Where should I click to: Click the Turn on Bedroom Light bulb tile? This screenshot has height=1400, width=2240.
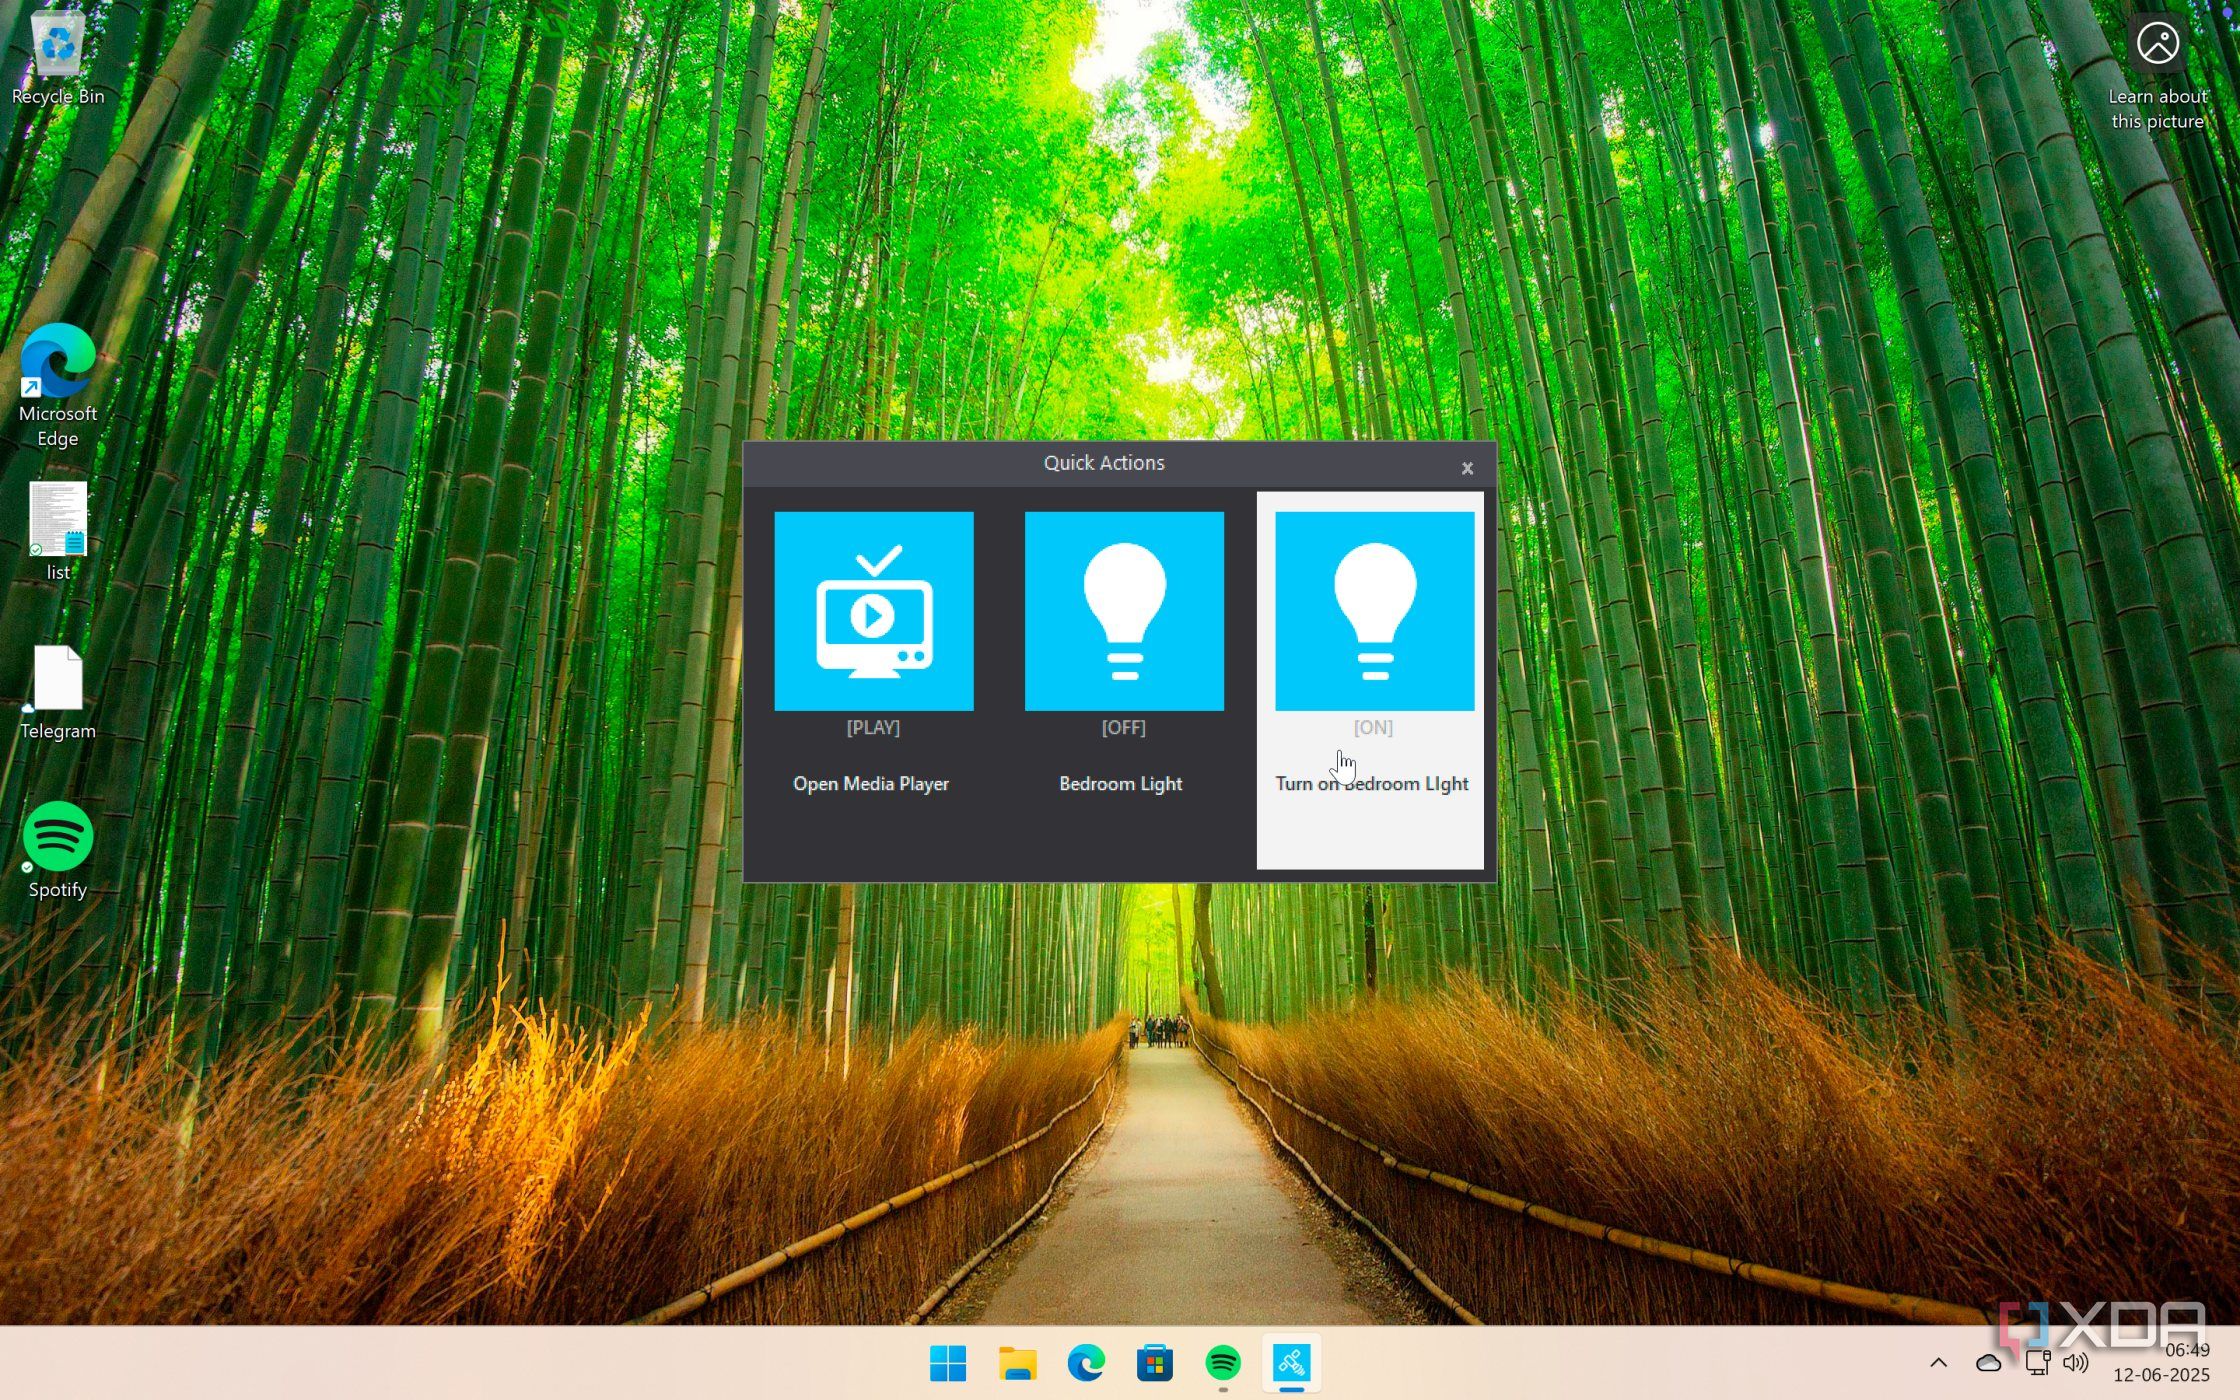click(1374, 611)
